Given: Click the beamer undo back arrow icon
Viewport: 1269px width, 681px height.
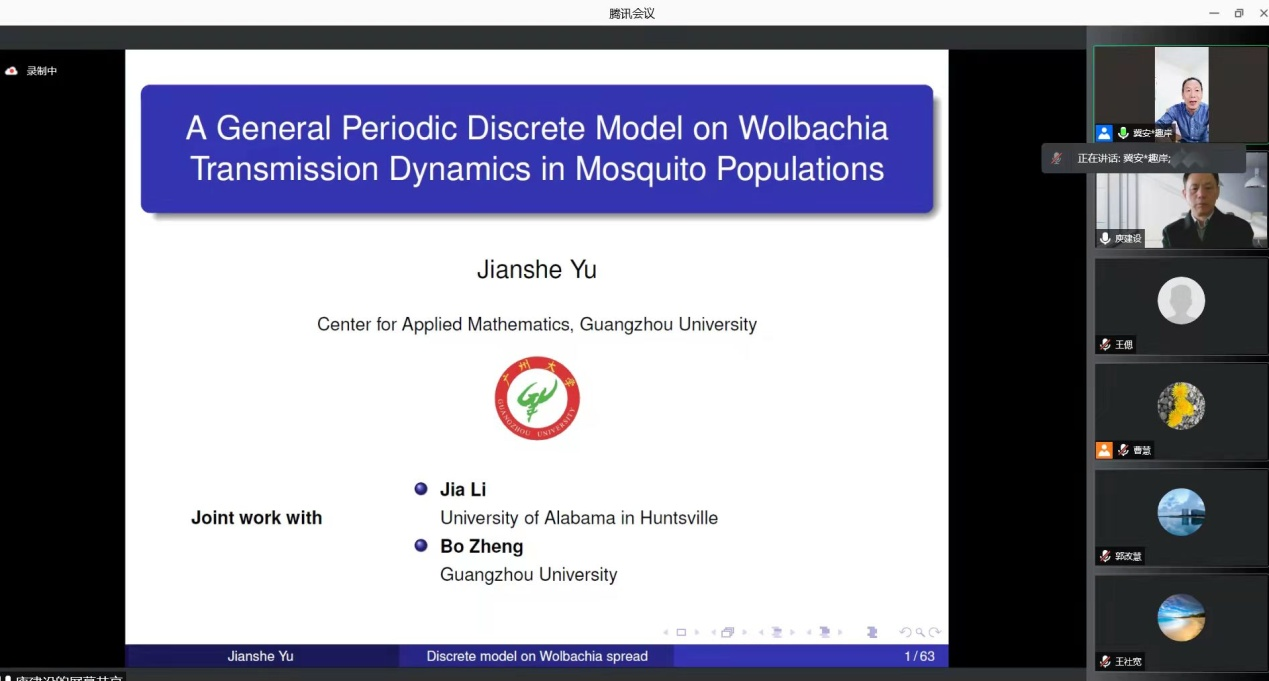Looking at the screenshot, I should pyautogui.click(x=905, y=632).
